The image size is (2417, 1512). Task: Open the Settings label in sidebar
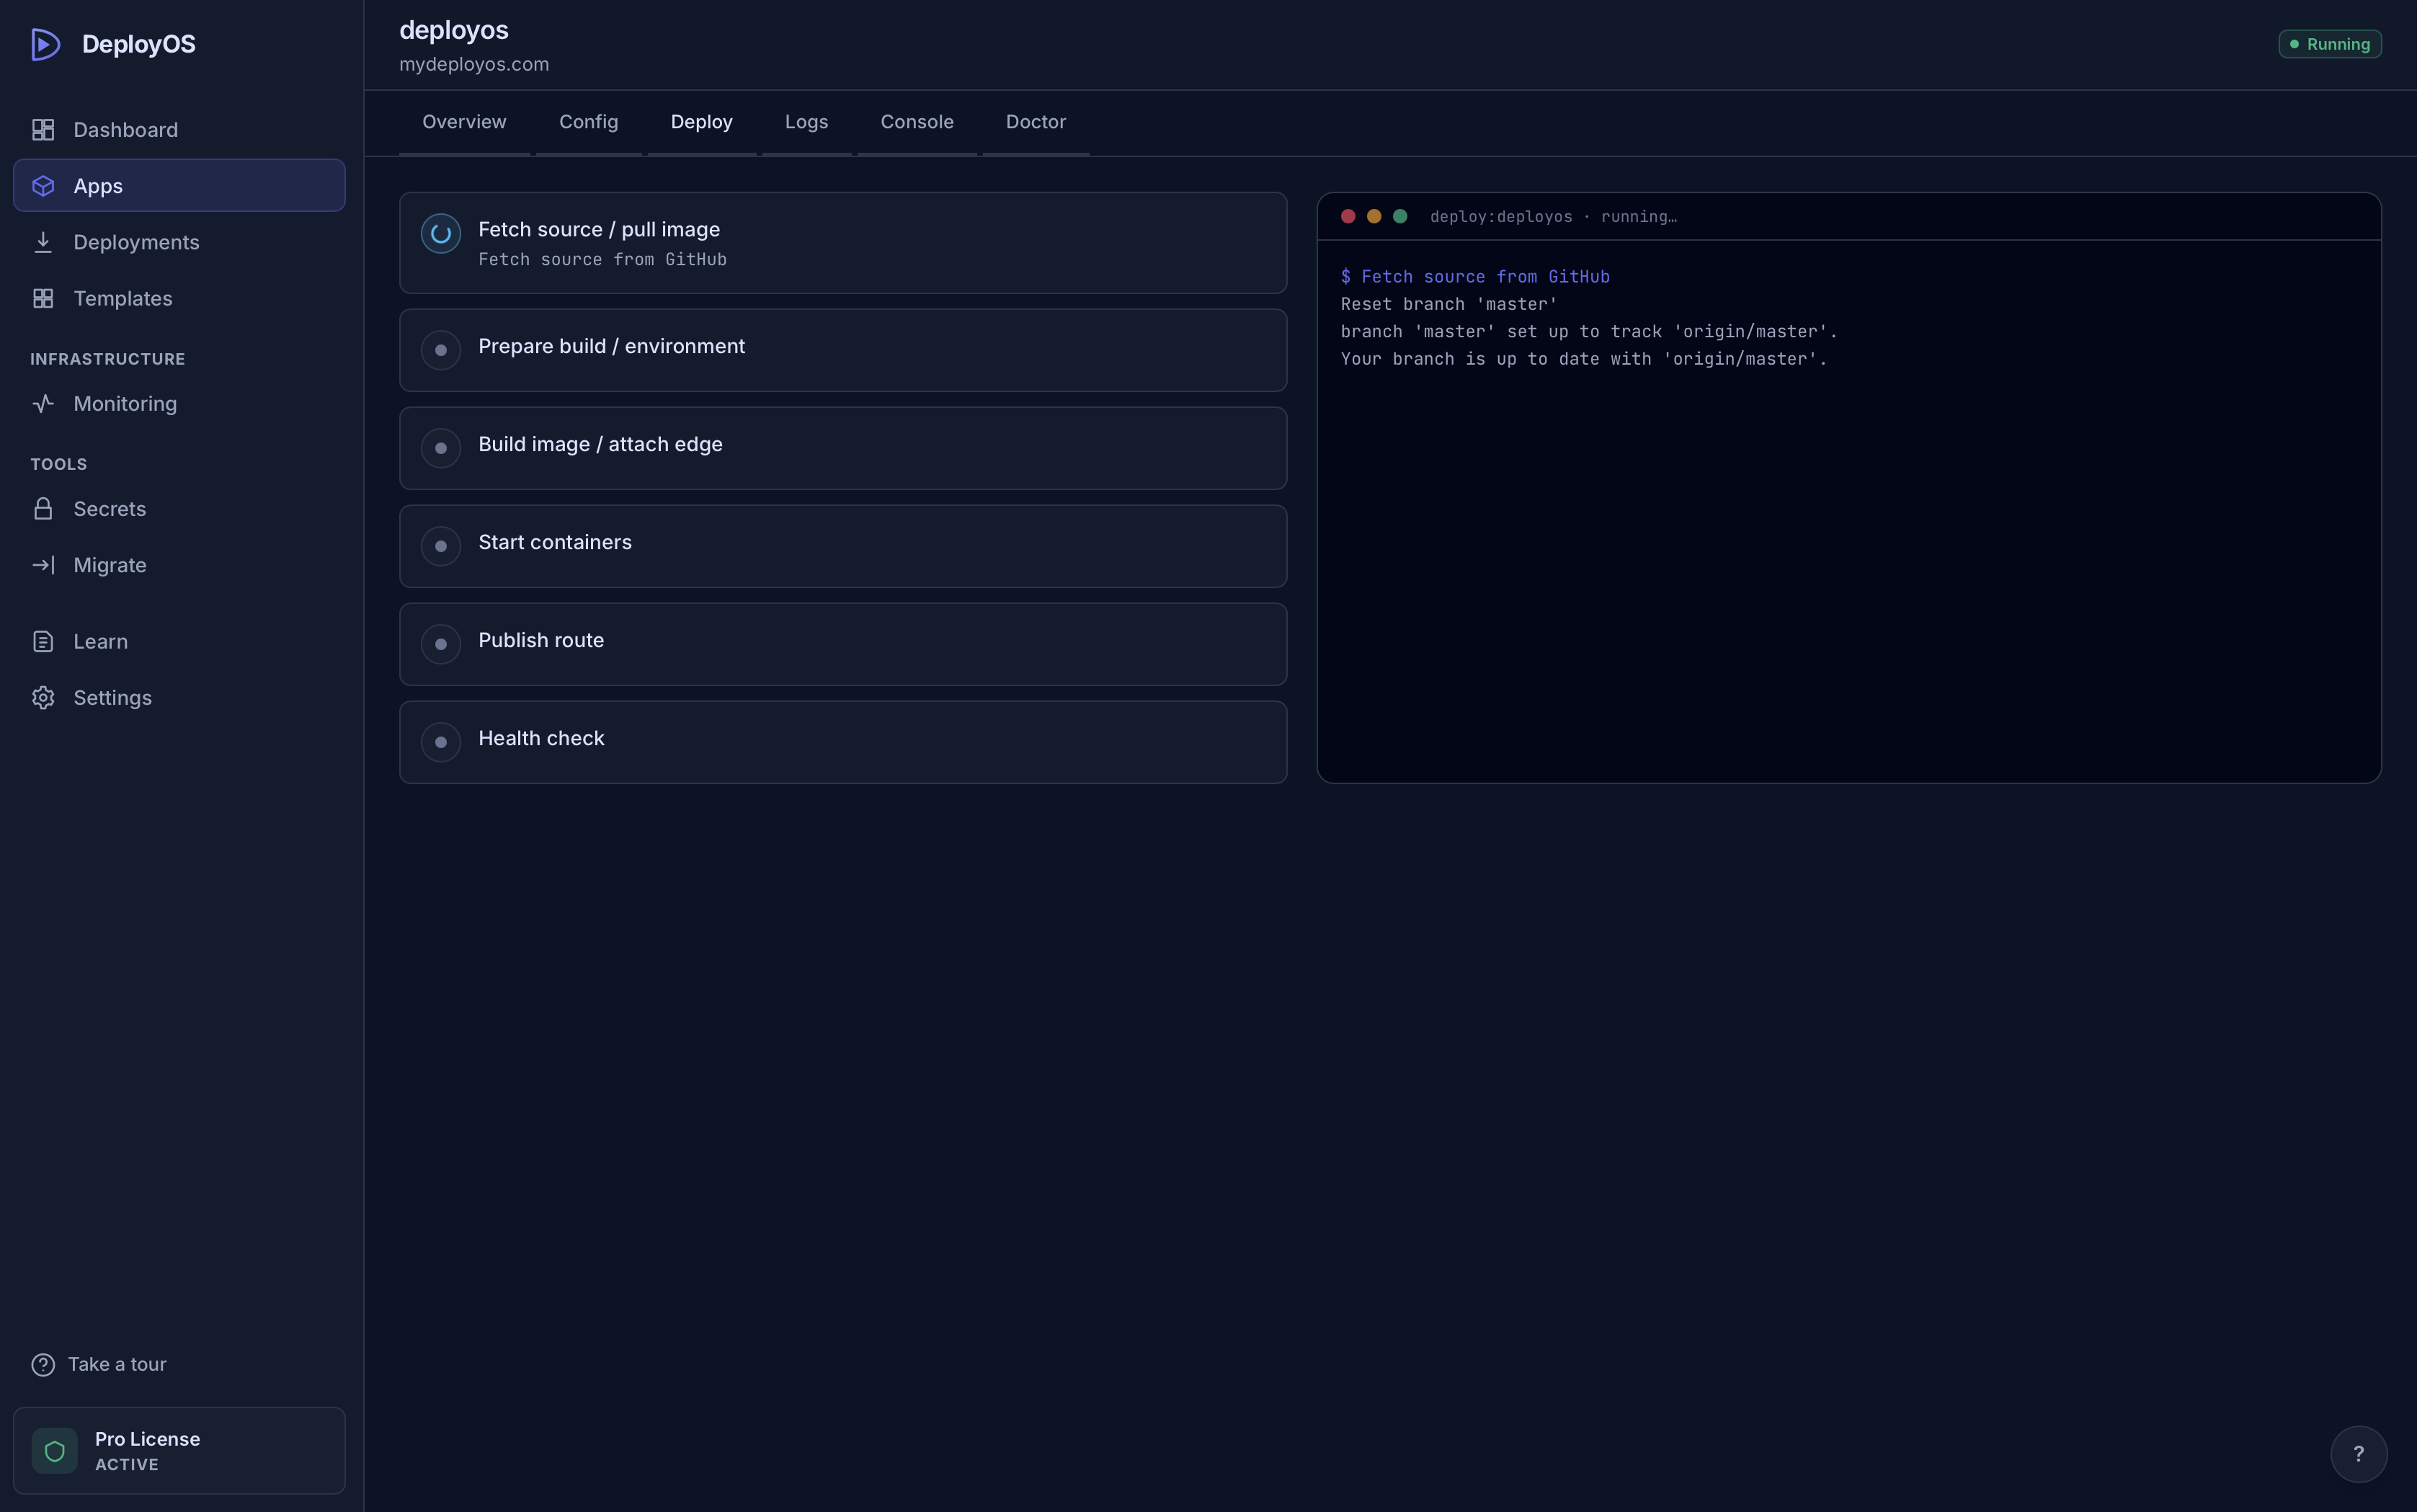113,697
